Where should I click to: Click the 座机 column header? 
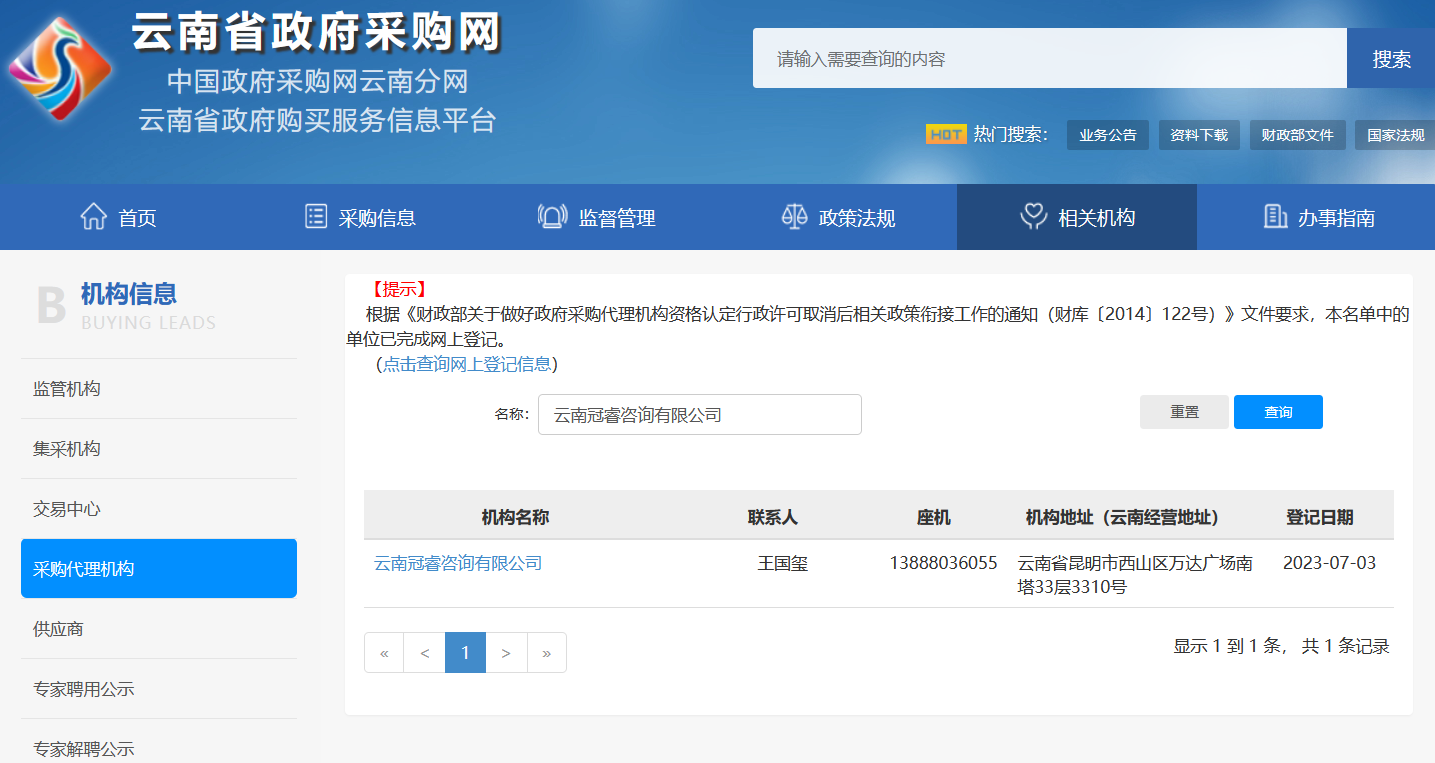[x=934, y=517]
